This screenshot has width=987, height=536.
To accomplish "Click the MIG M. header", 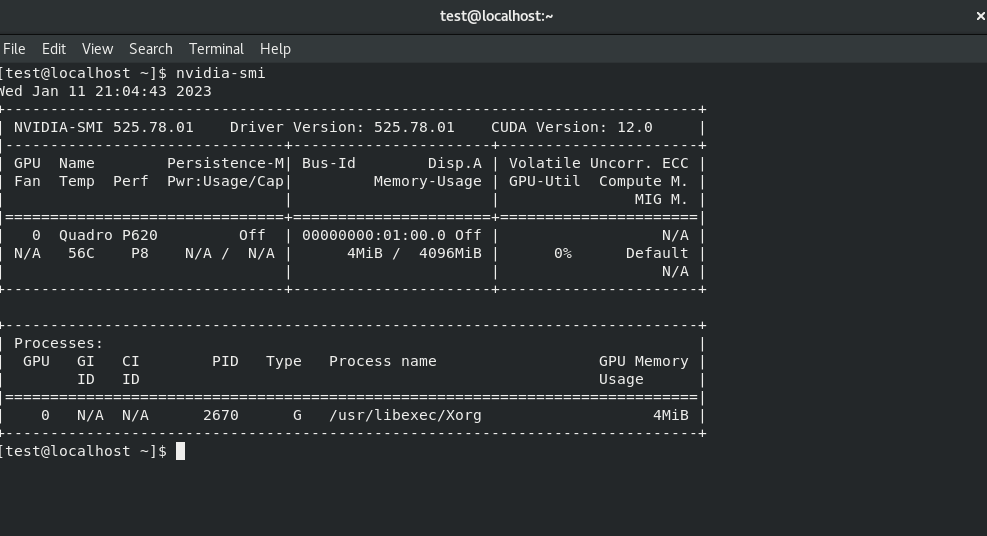I will (662, 199).
